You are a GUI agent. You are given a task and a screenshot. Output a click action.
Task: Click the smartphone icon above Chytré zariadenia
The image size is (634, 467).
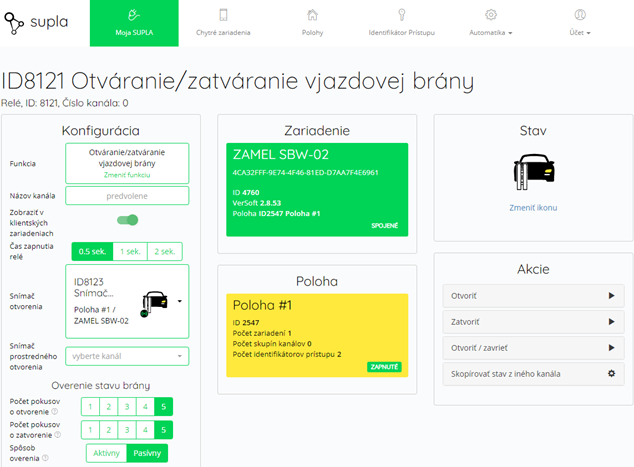coord(223,15)
